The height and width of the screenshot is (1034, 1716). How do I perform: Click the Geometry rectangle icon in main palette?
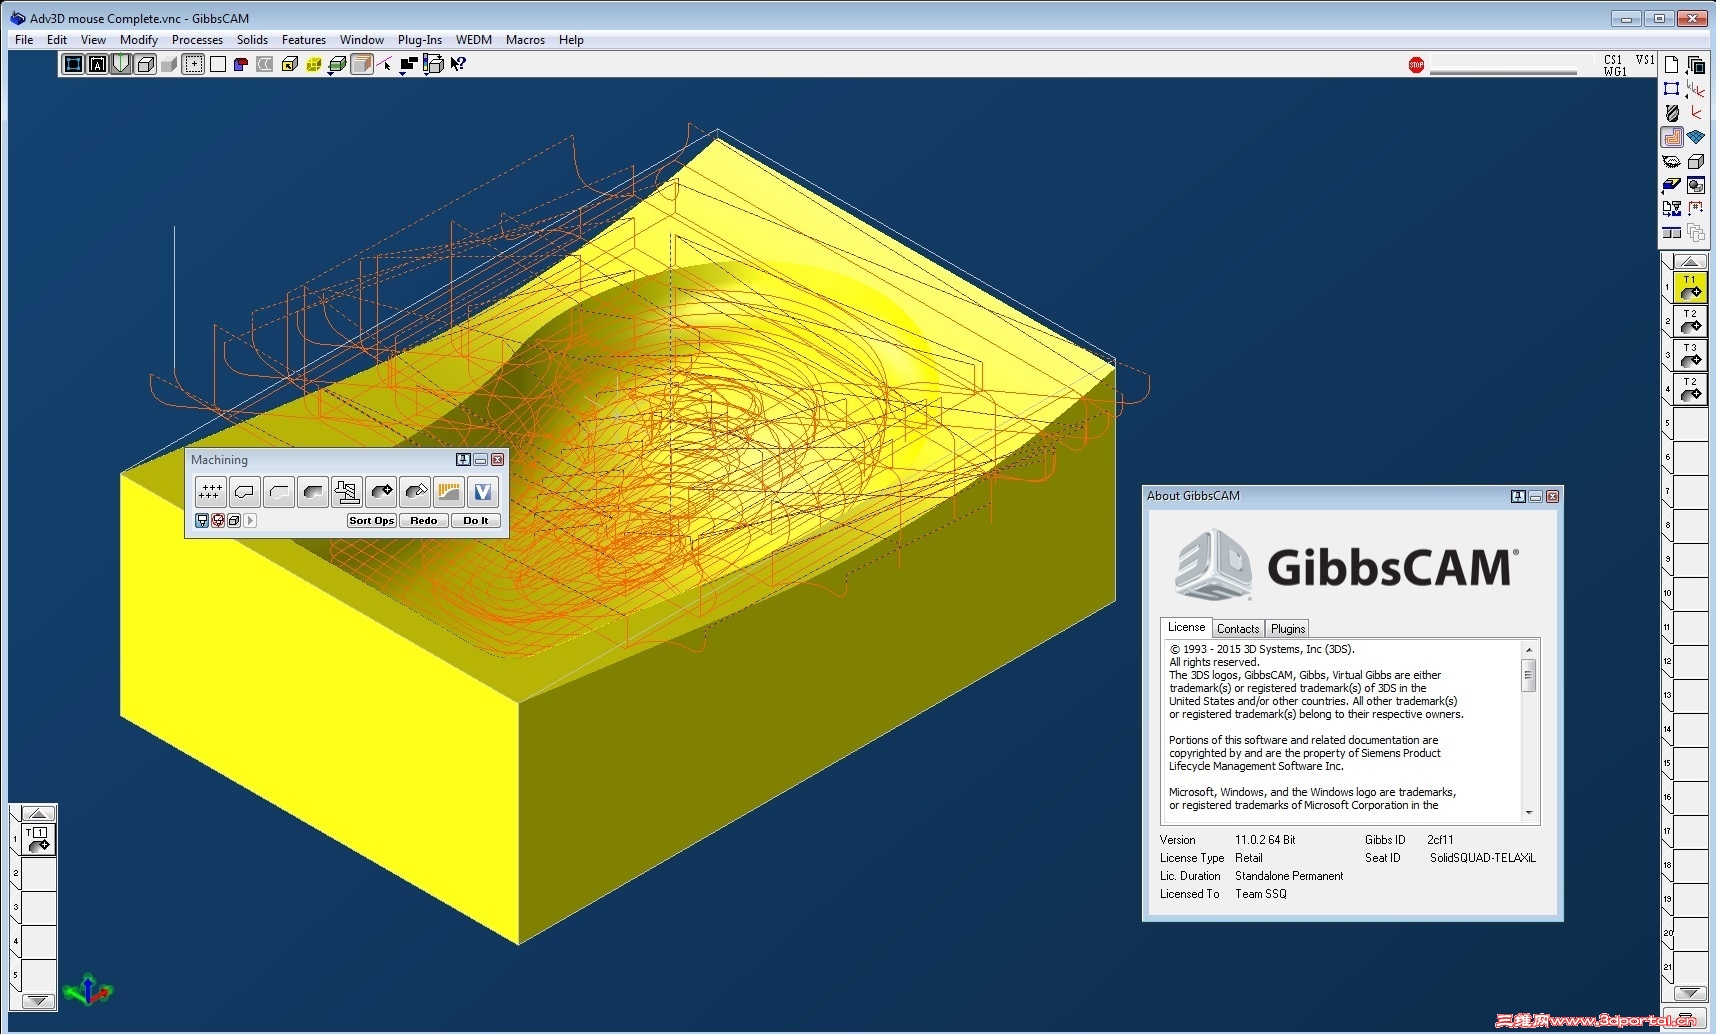[x=1672, y=89]
